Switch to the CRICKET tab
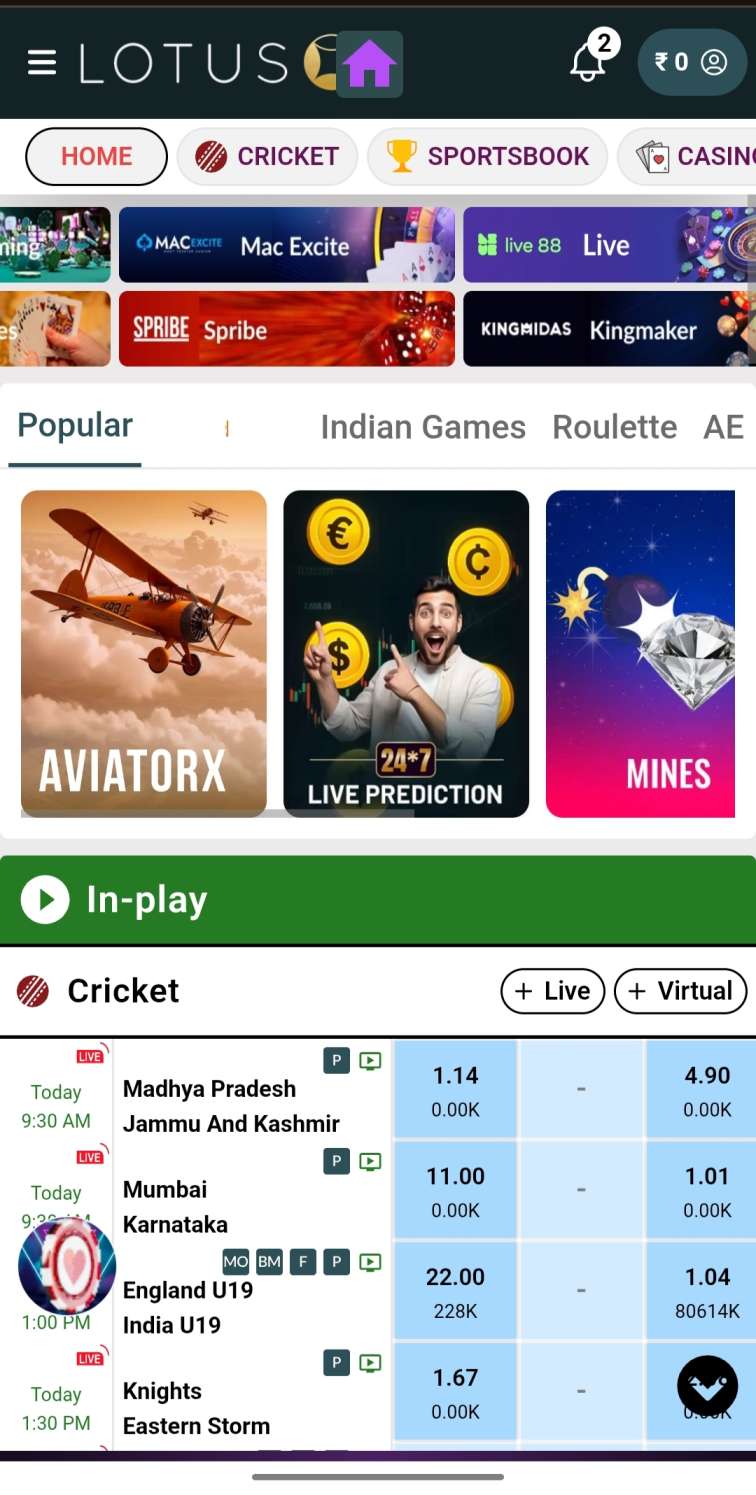The width and height of the screenshot is (756, 1495). (267, 156)
